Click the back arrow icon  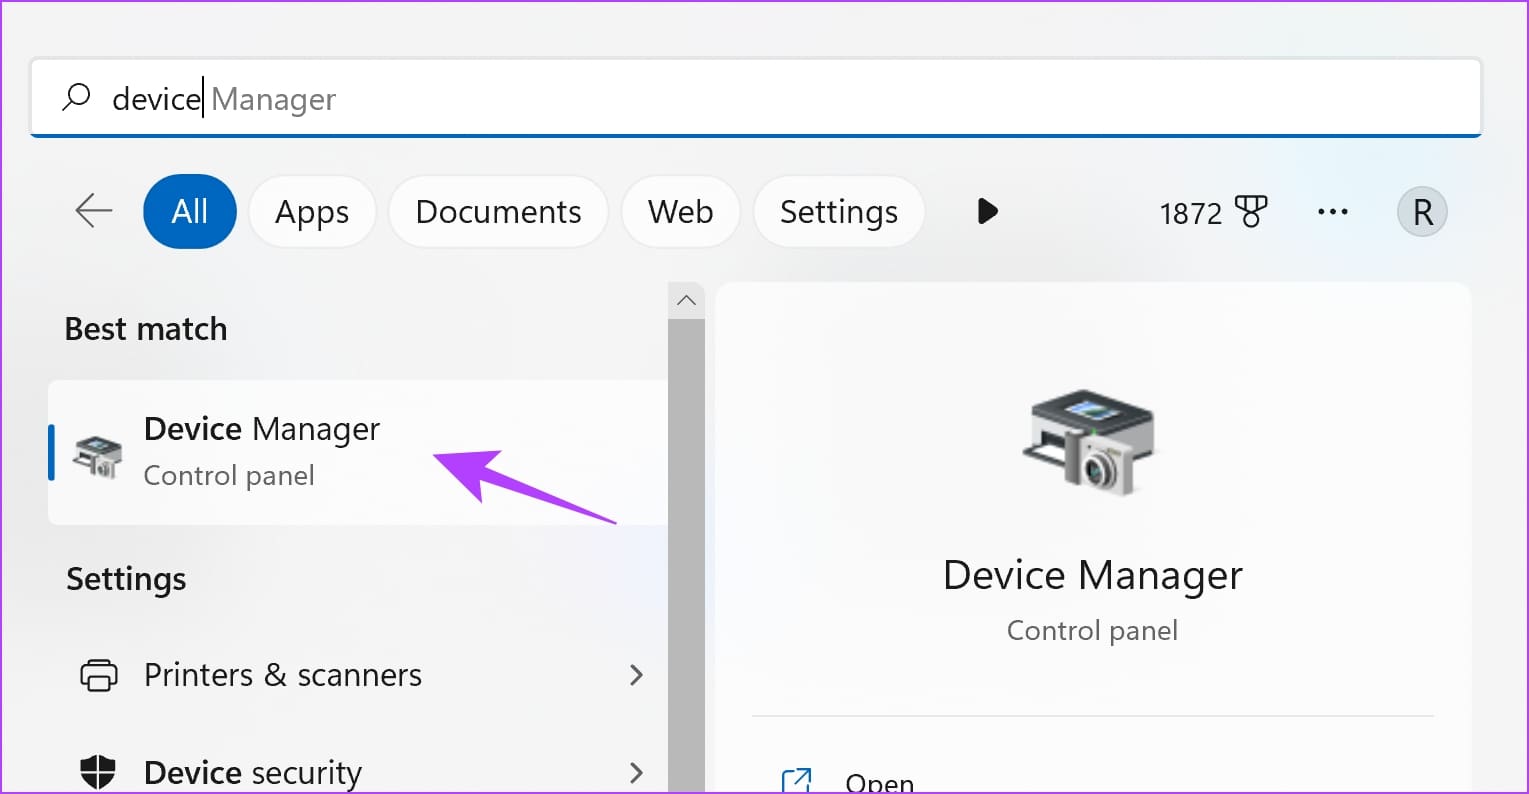(94, 211)
